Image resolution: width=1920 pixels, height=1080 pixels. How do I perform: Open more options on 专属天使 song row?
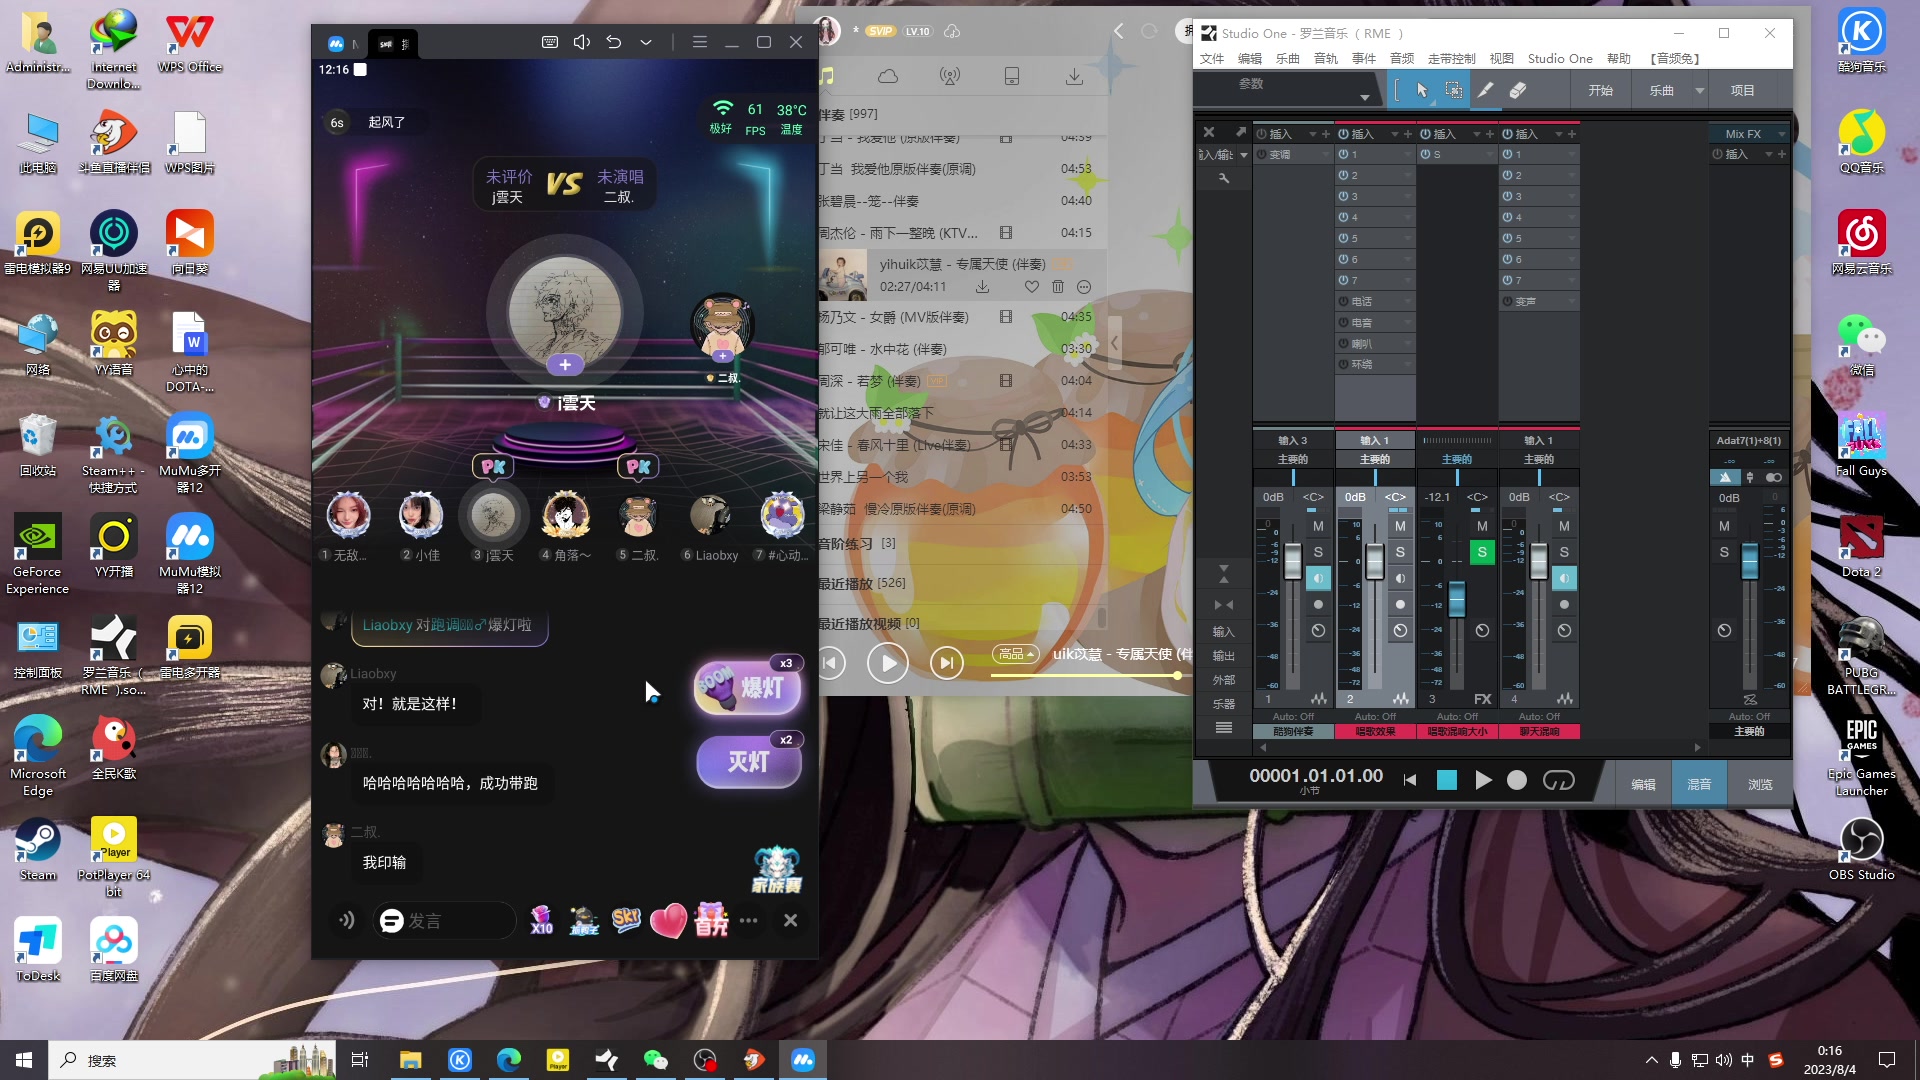1084,287
